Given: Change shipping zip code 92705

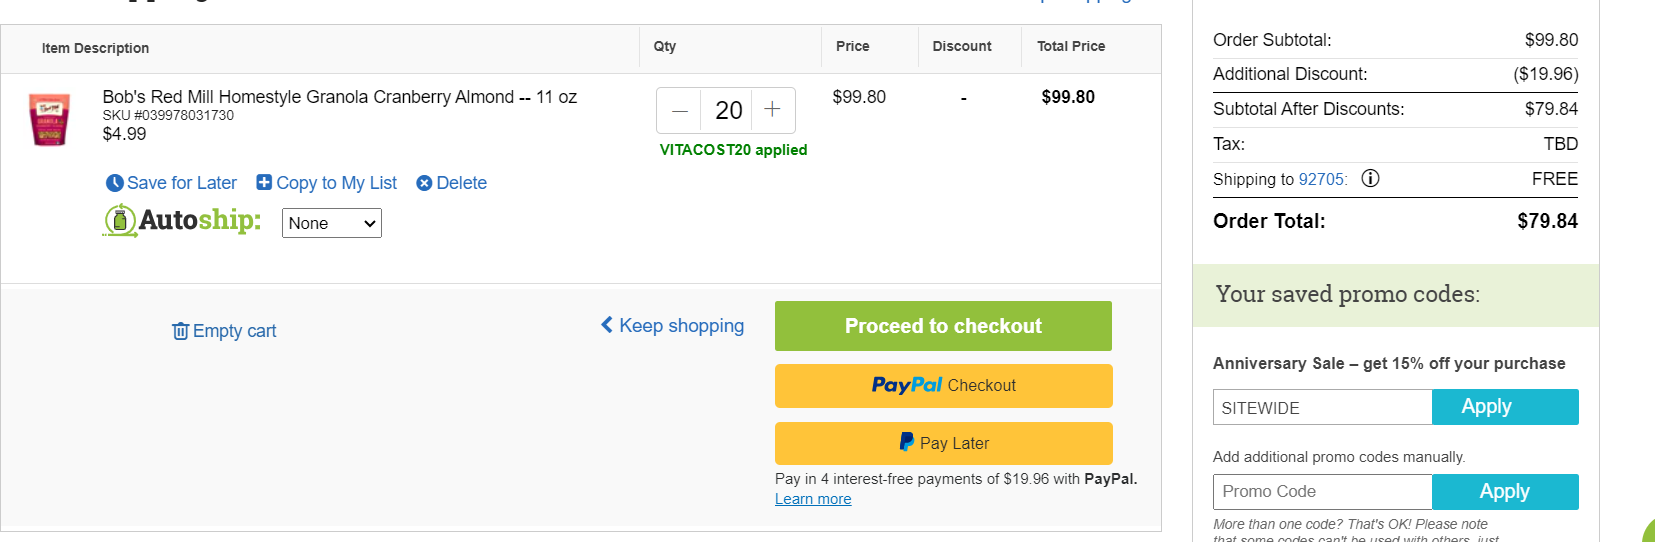Looking at the screenshot, I should pyautogui.click(x=1322, y=180).
